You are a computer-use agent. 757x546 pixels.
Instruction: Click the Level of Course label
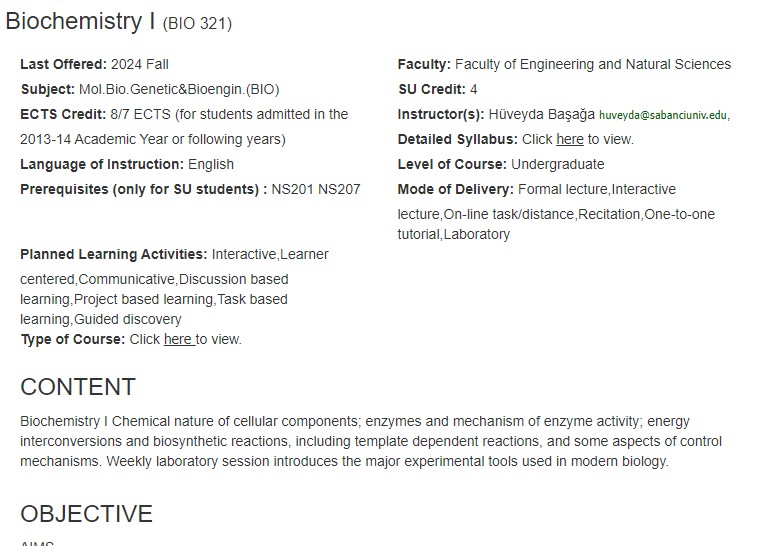[452, 164]
